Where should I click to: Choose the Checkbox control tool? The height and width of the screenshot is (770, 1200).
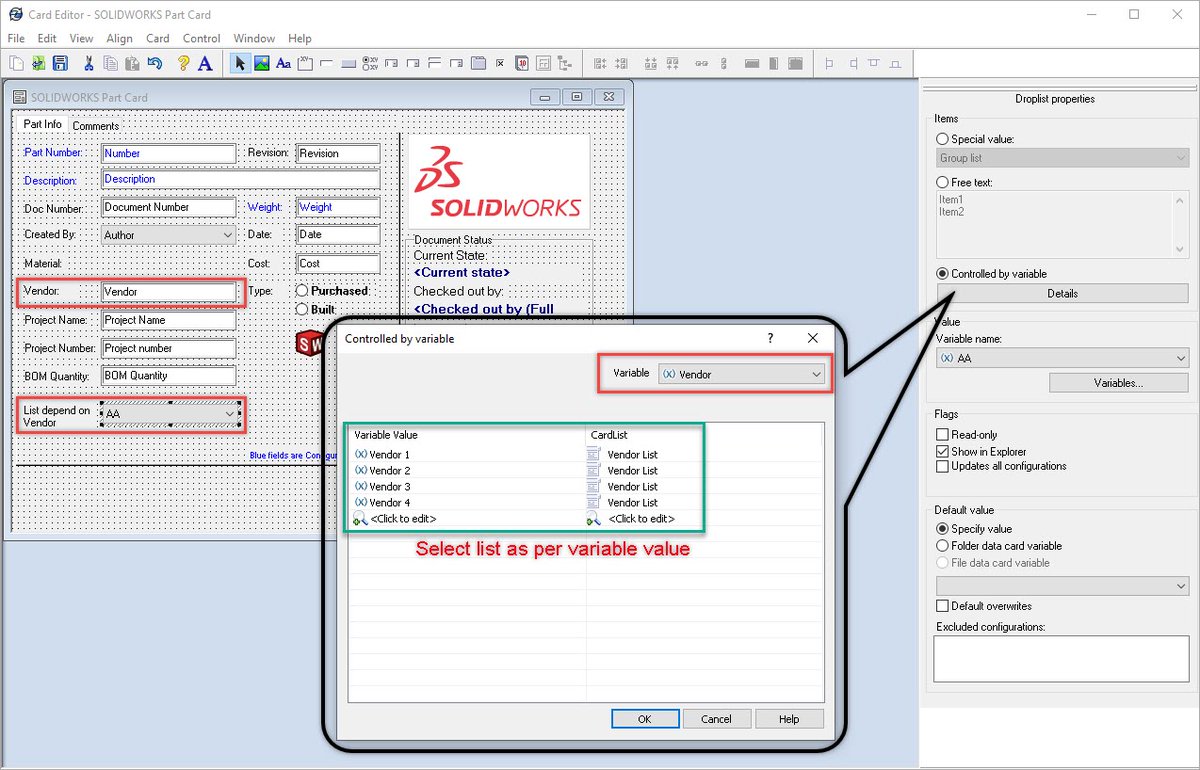499,63
